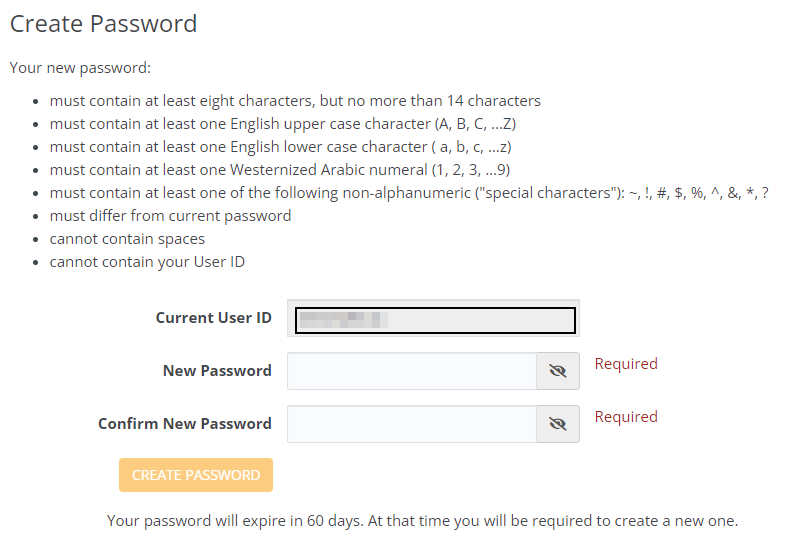Click the "Current User ID" label
The image size is (788, 540).
click(x=213, y=318)
